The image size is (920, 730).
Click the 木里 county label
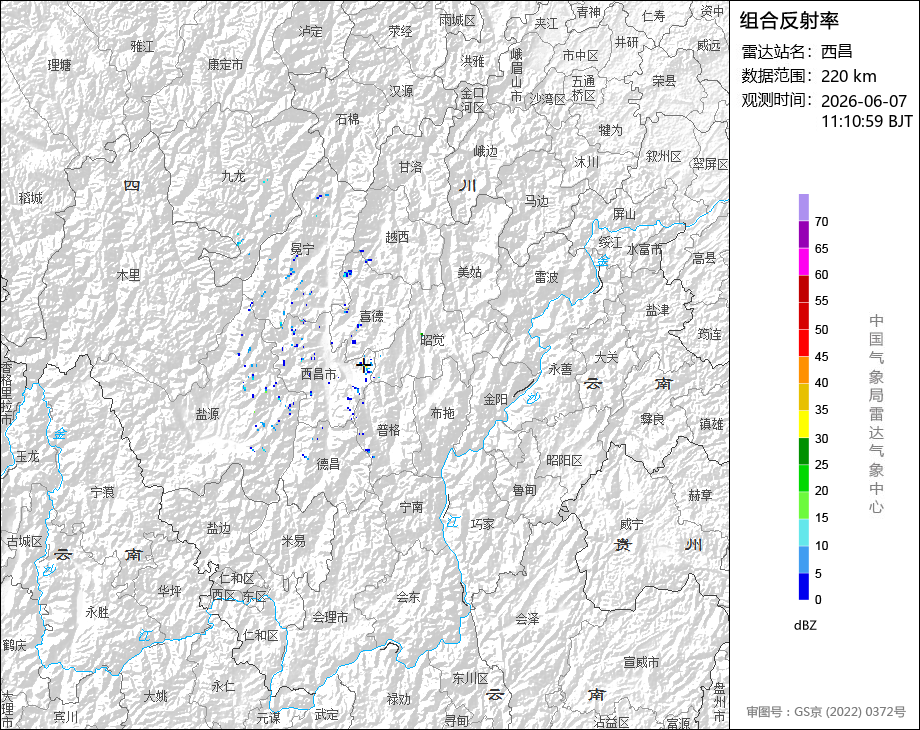pos(128,275)
